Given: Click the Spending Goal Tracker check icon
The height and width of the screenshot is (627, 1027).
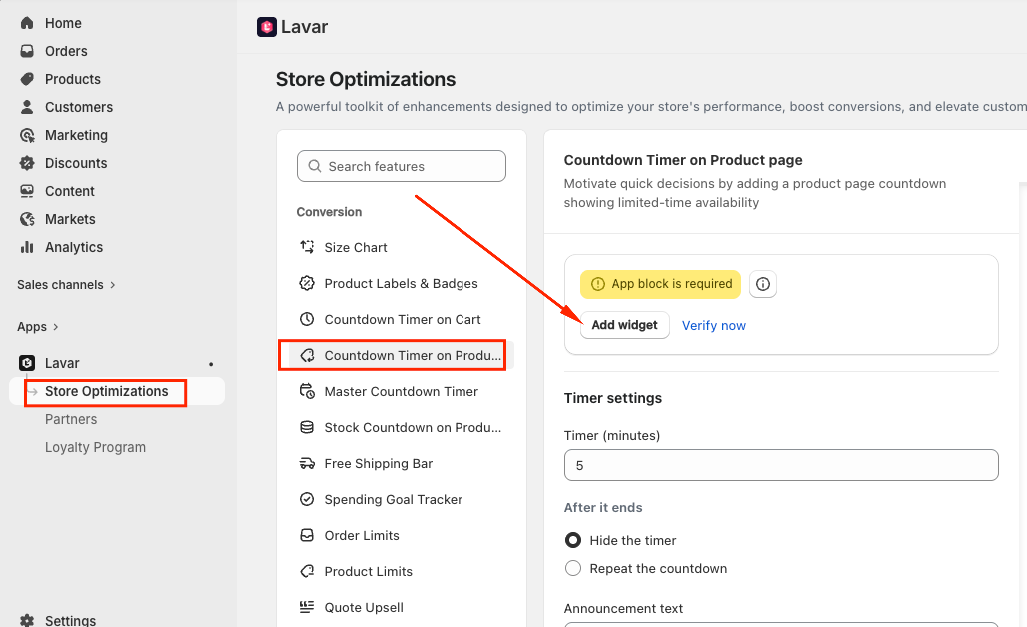Looking at the screenshot, I should 307,499.
